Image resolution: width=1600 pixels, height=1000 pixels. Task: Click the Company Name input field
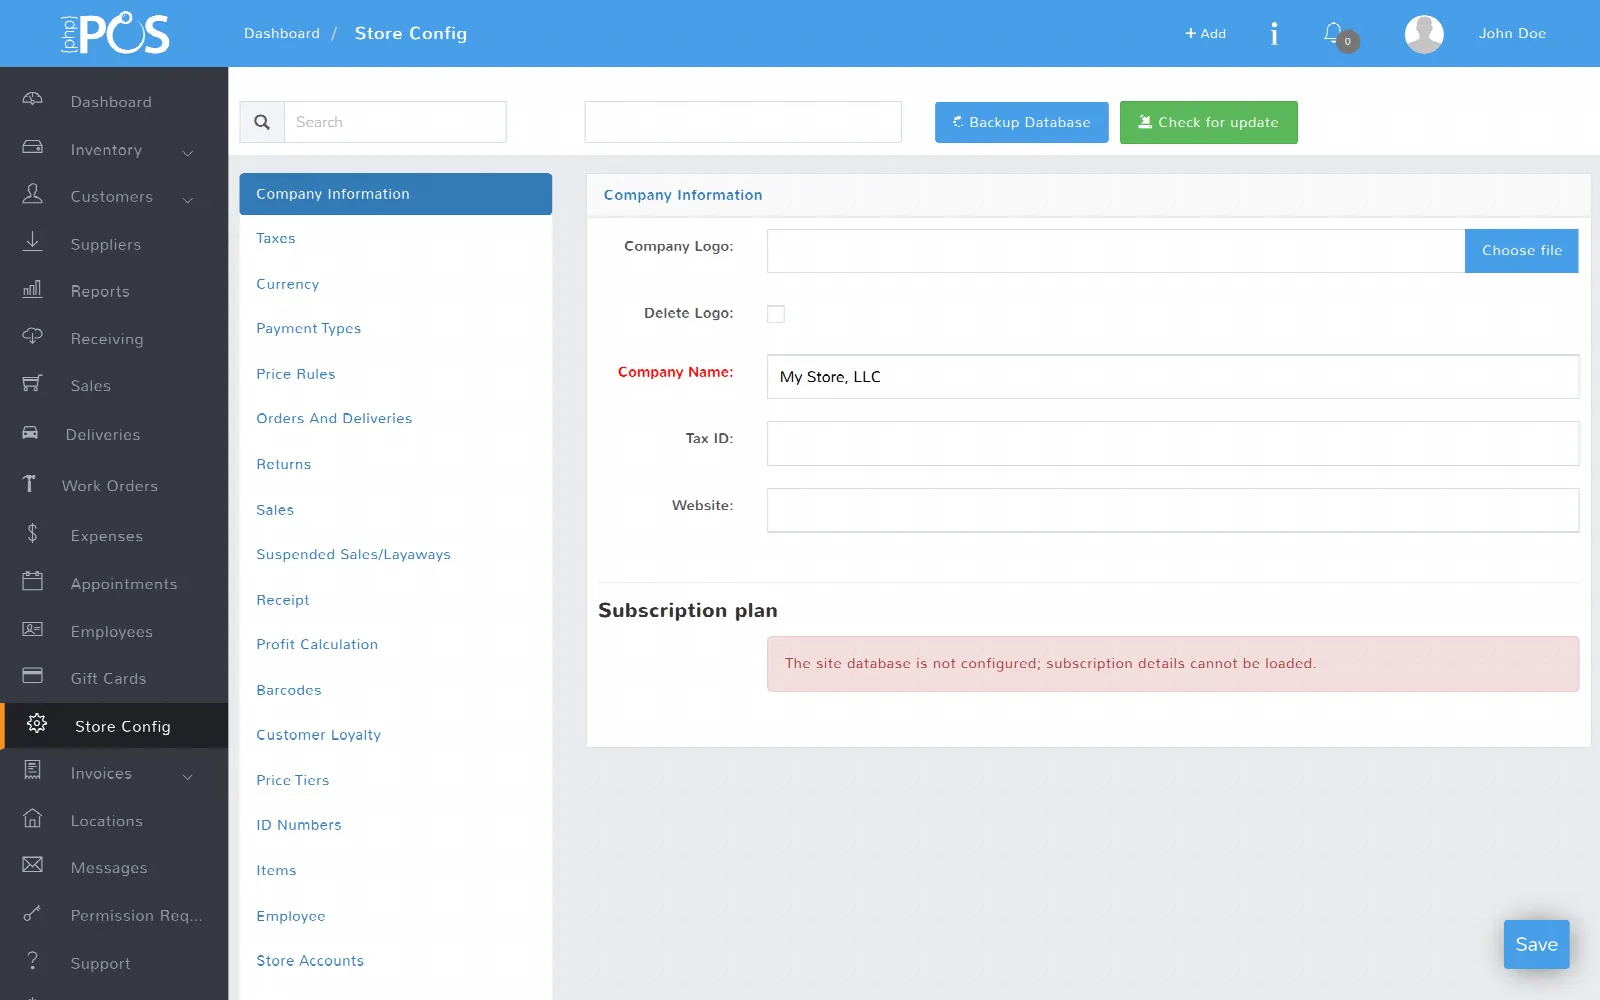coord(1173,377)
